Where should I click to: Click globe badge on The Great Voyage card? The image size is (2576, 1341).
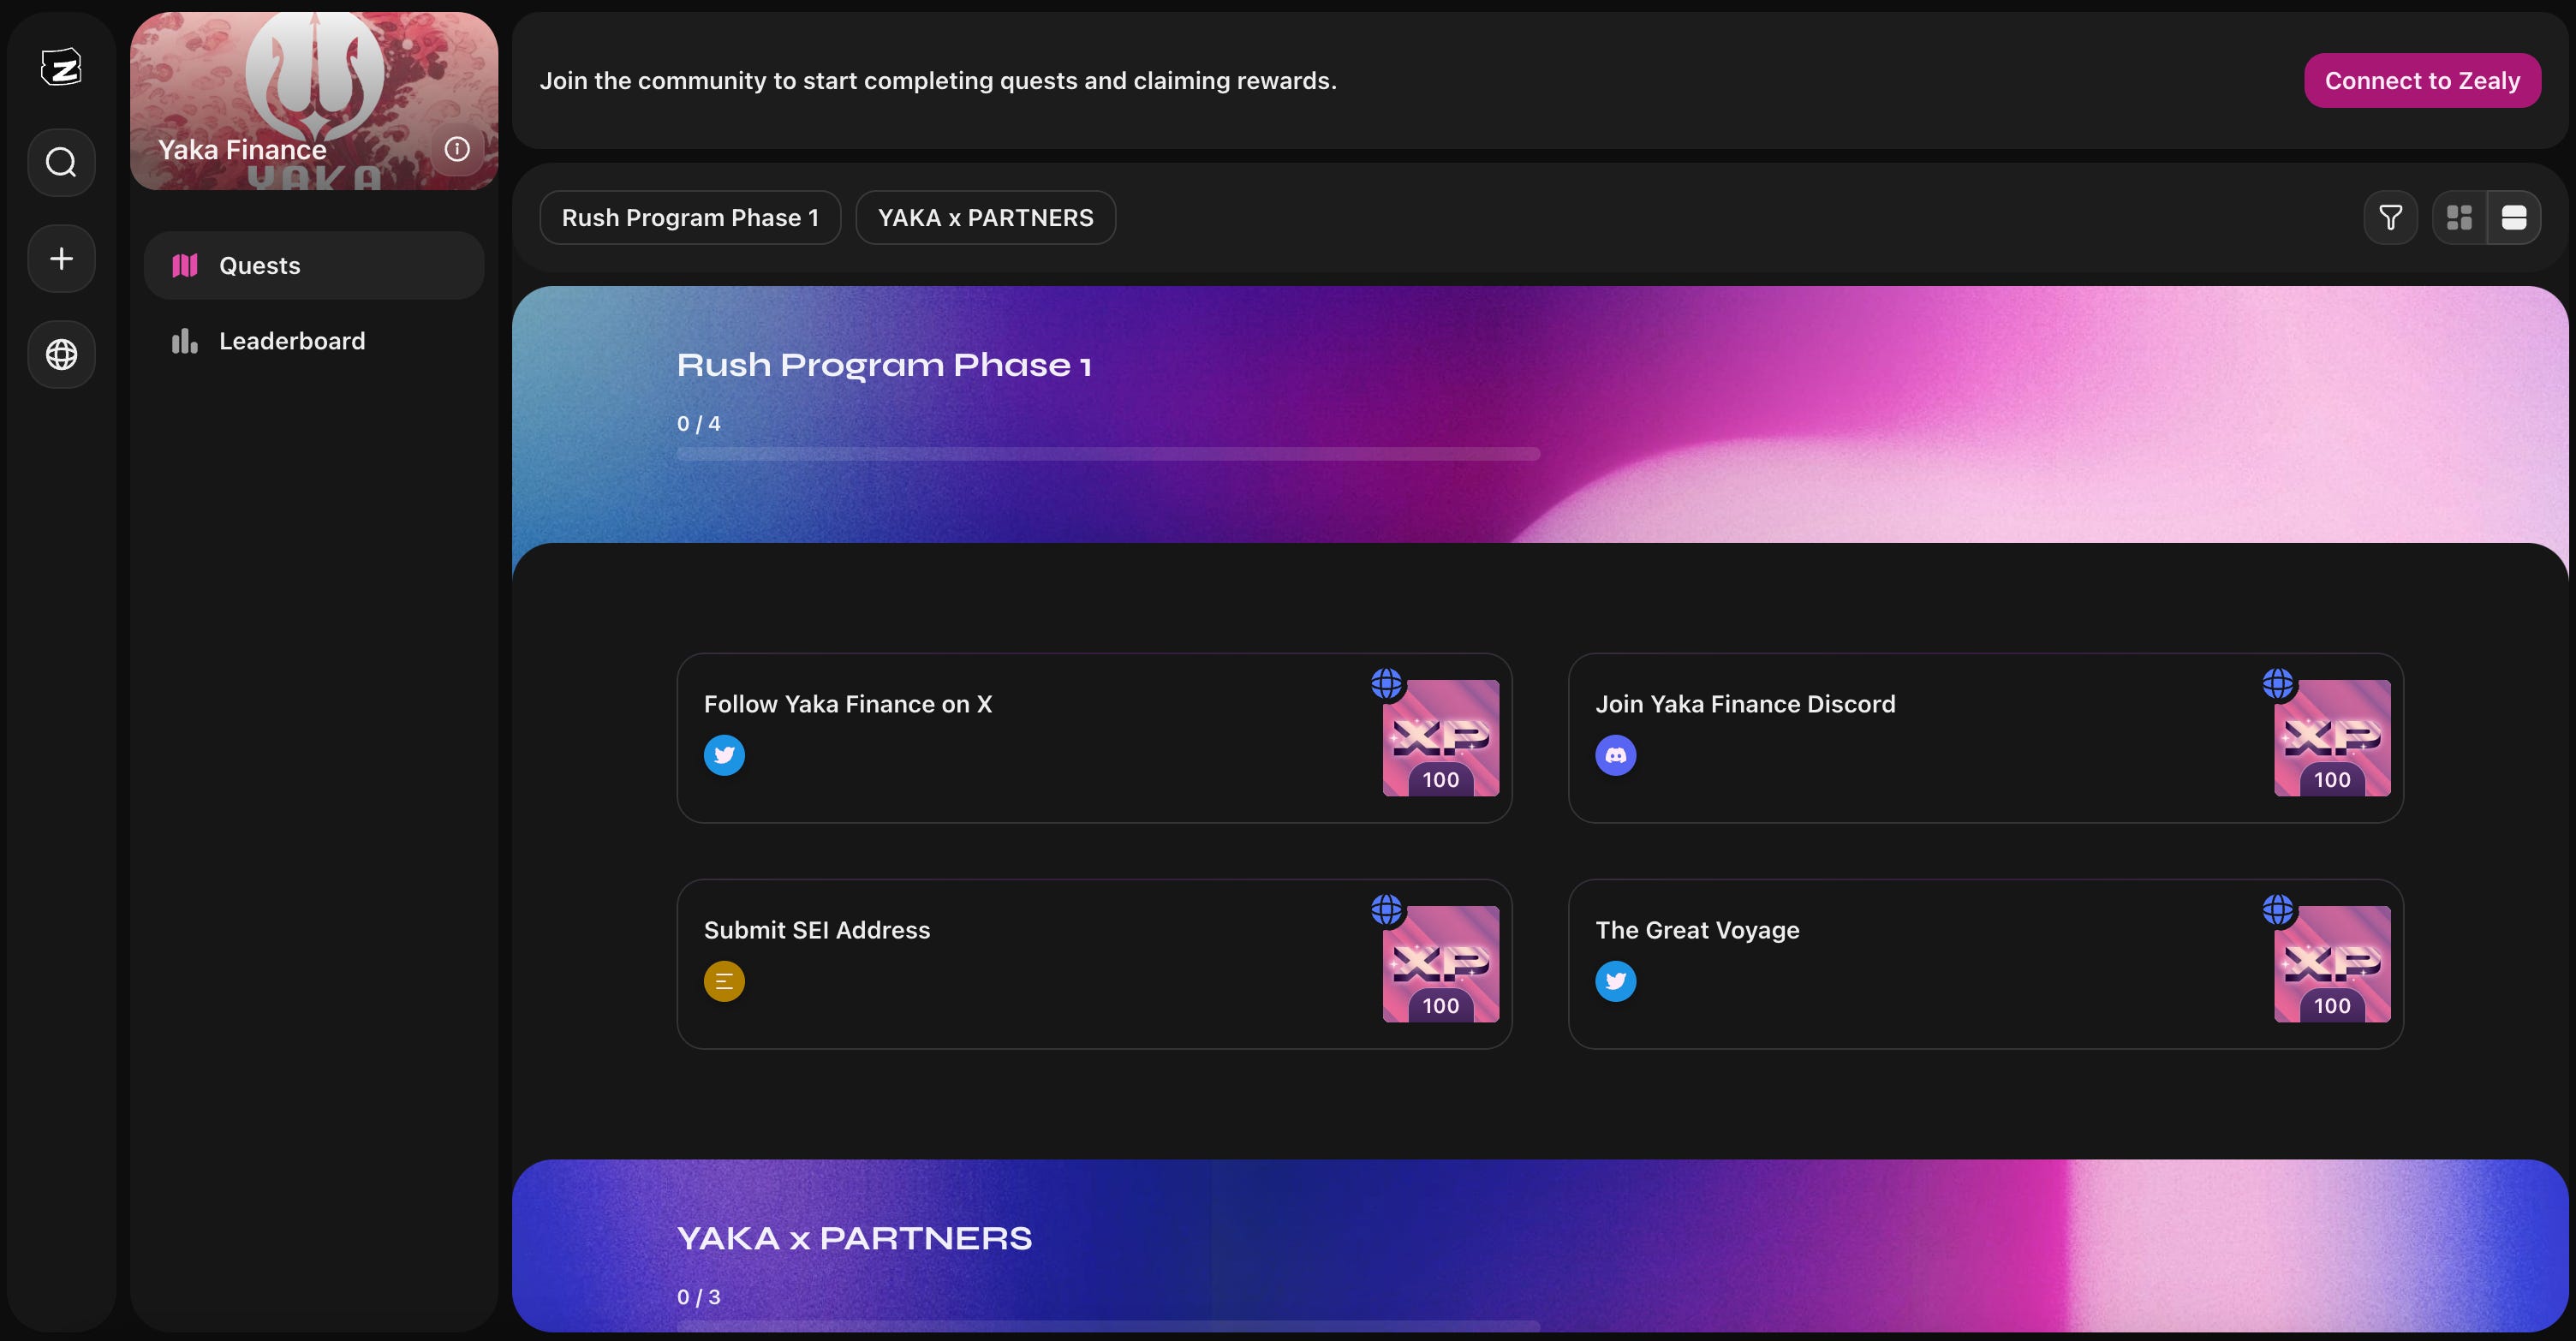pyautogui.click(x=2278, y=909)
